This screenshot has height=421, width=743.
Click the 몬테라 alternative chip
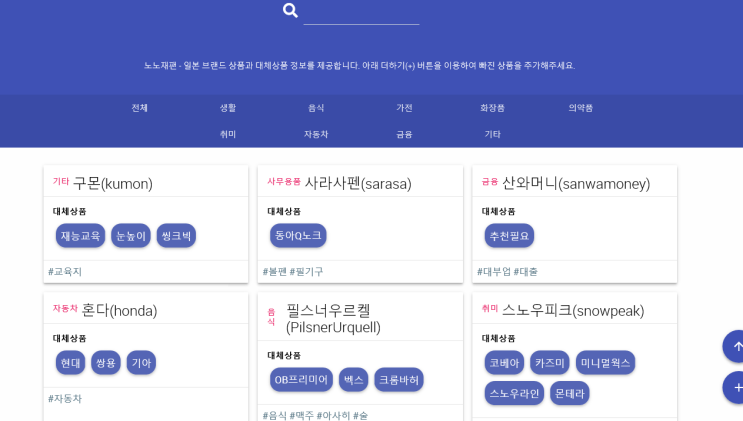pos(570,394)
